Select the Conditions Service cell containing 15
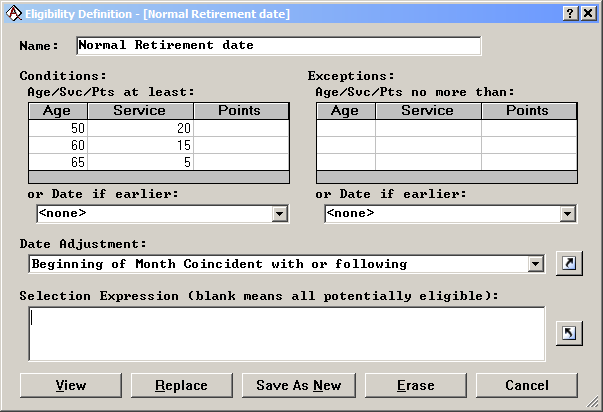 [138, 145]
